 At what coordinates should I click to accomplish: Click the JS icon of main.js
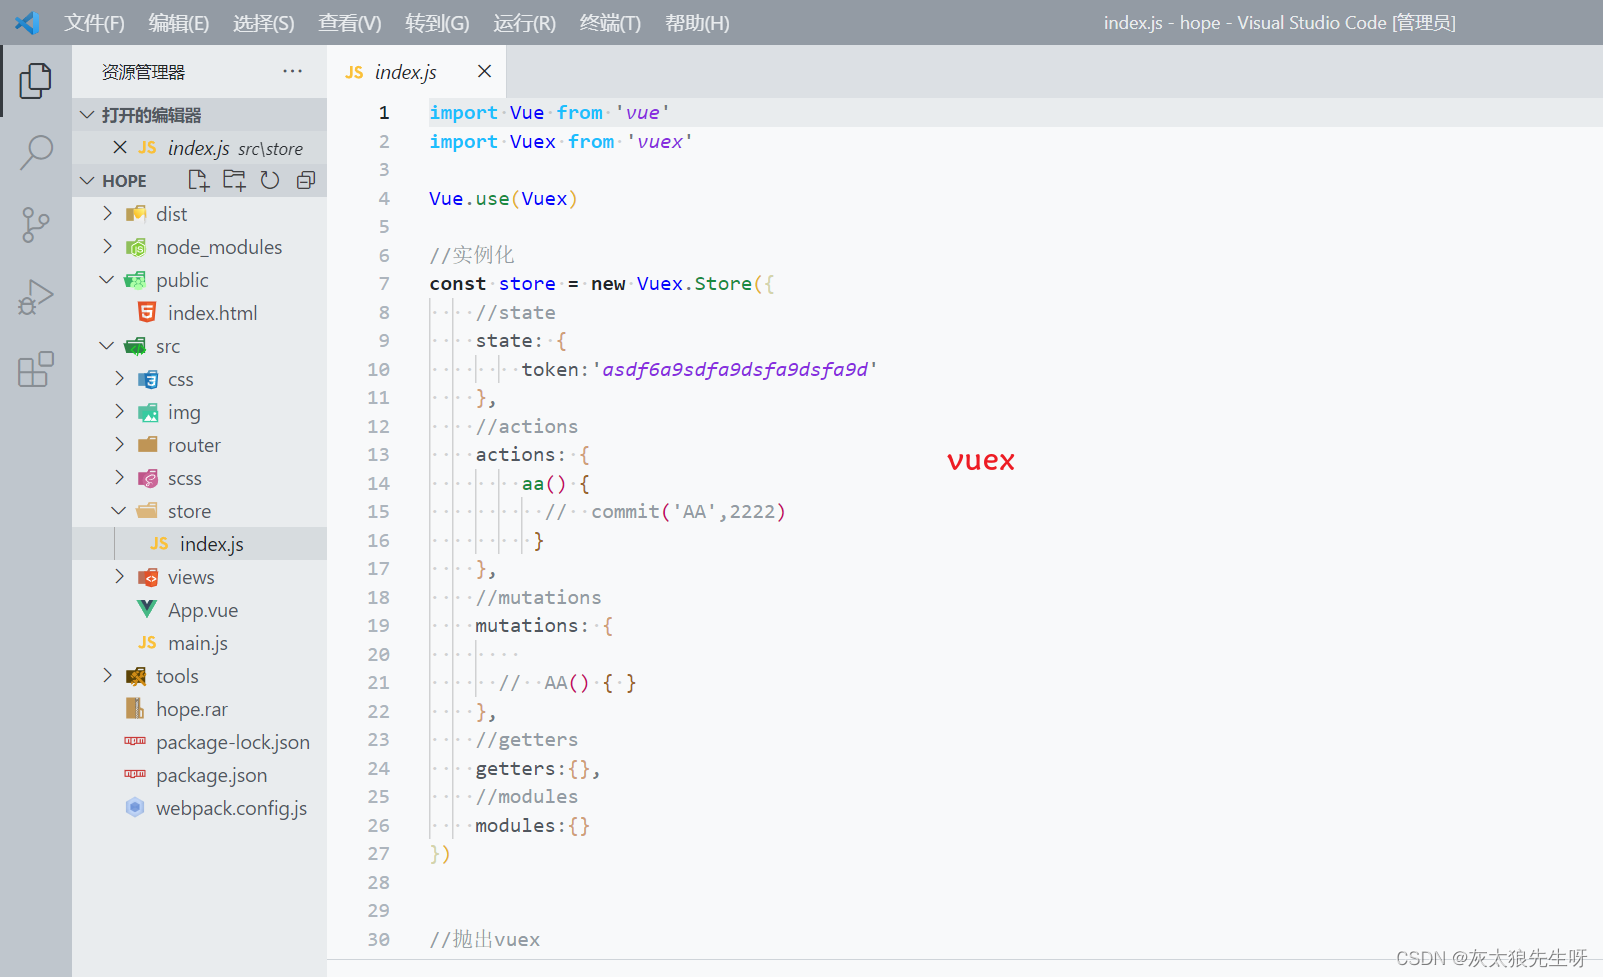click(x=147, y=642)
